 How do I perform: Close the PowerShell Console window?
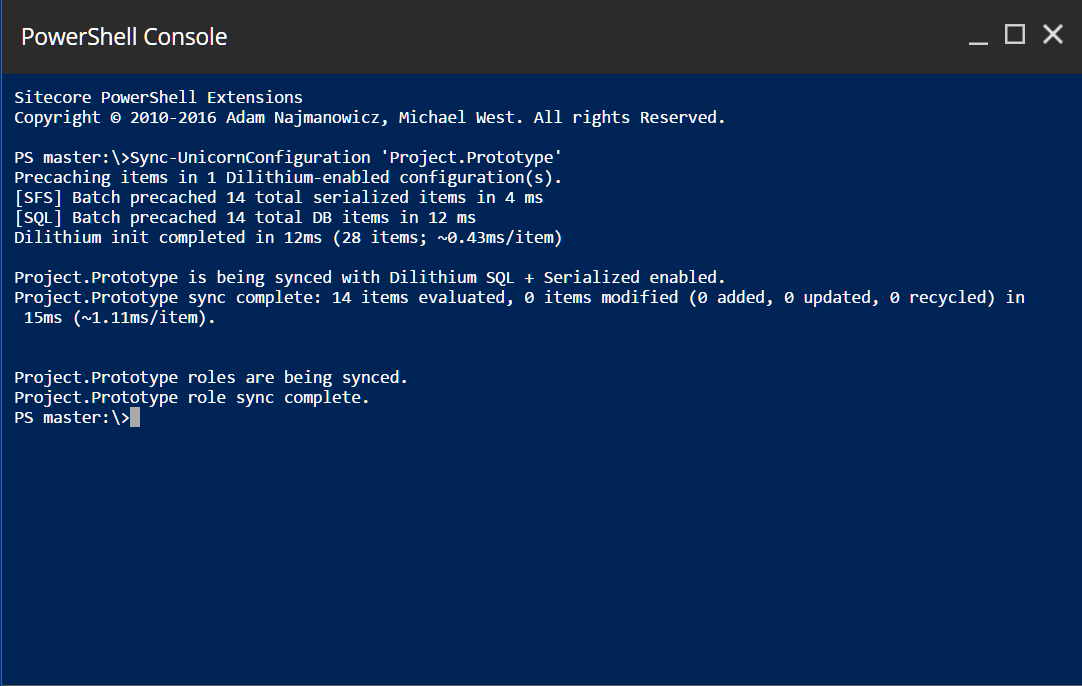(1052, 35)
